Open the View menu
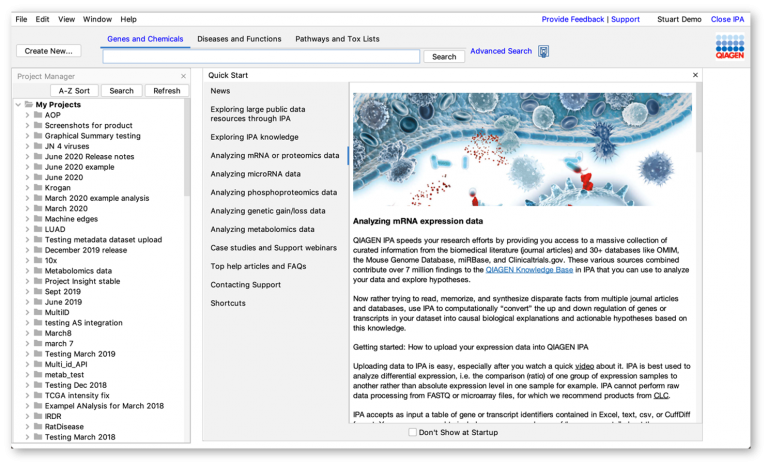768x466 pixels. pos(67,19)
